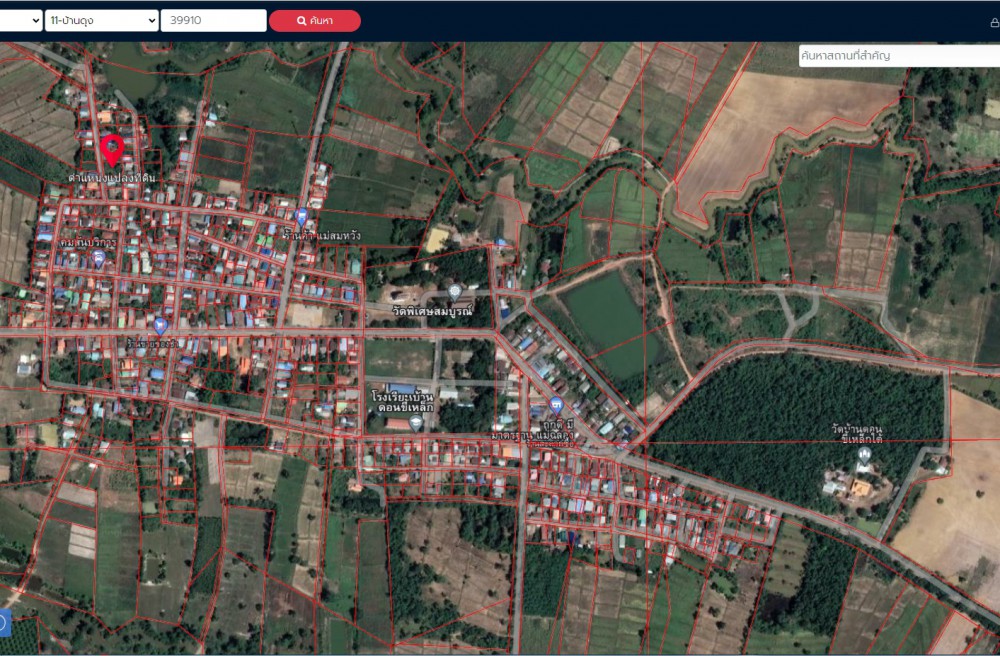Expand the leftmost partially visible dropdown

(x=20, y=20)
